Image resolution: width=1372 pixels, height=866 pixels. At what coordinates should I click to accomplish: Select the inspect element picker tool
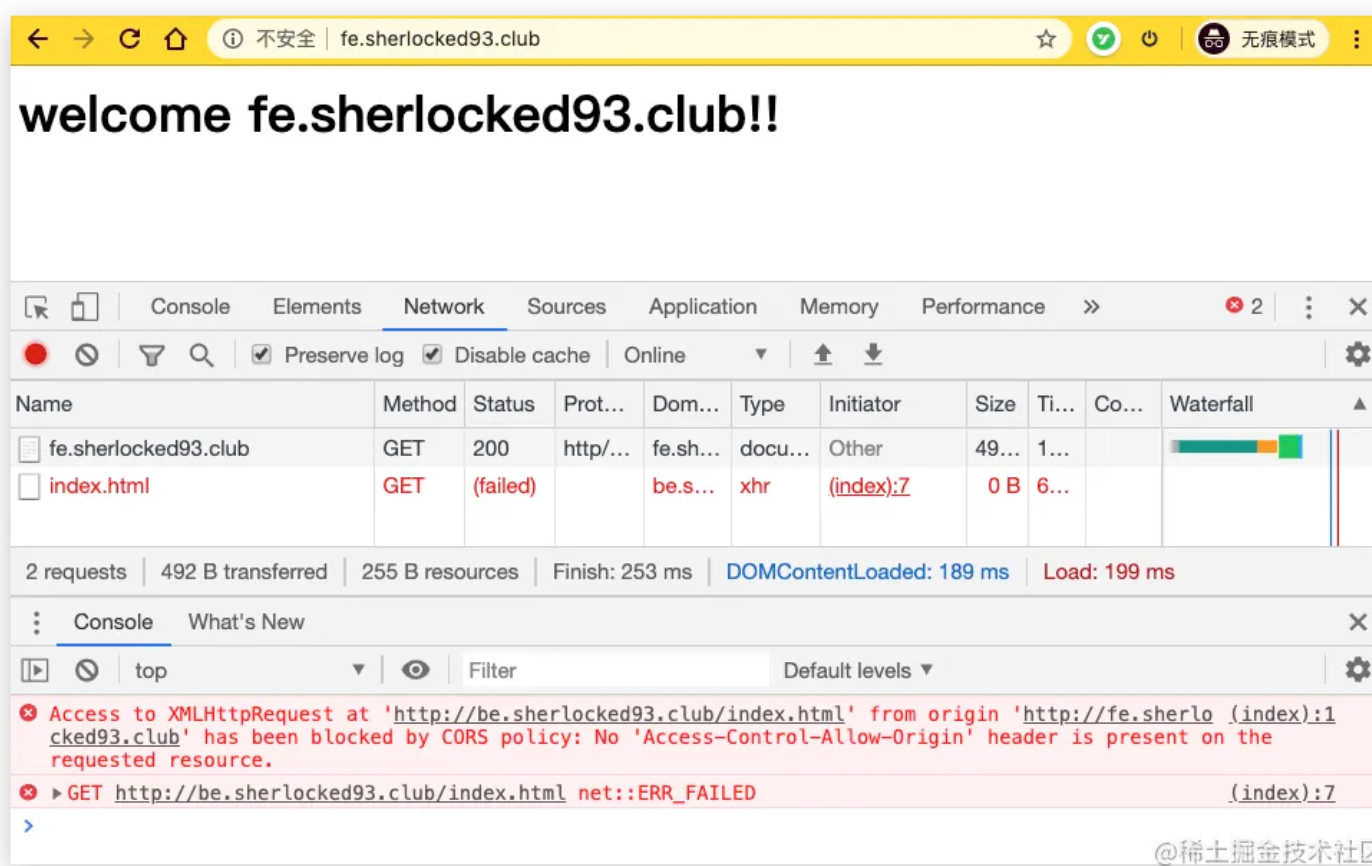point(37,307)
